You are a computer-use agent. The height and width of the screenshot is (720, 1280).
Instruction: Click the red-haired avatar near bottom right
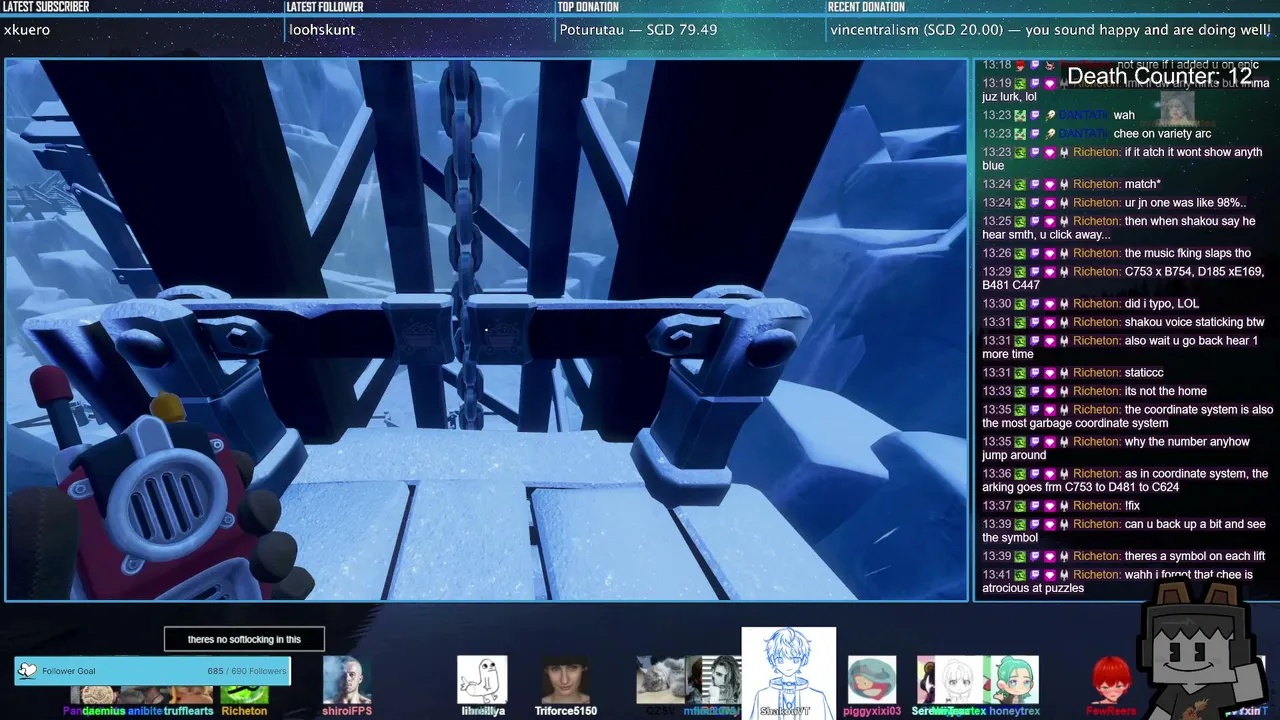1111,680
